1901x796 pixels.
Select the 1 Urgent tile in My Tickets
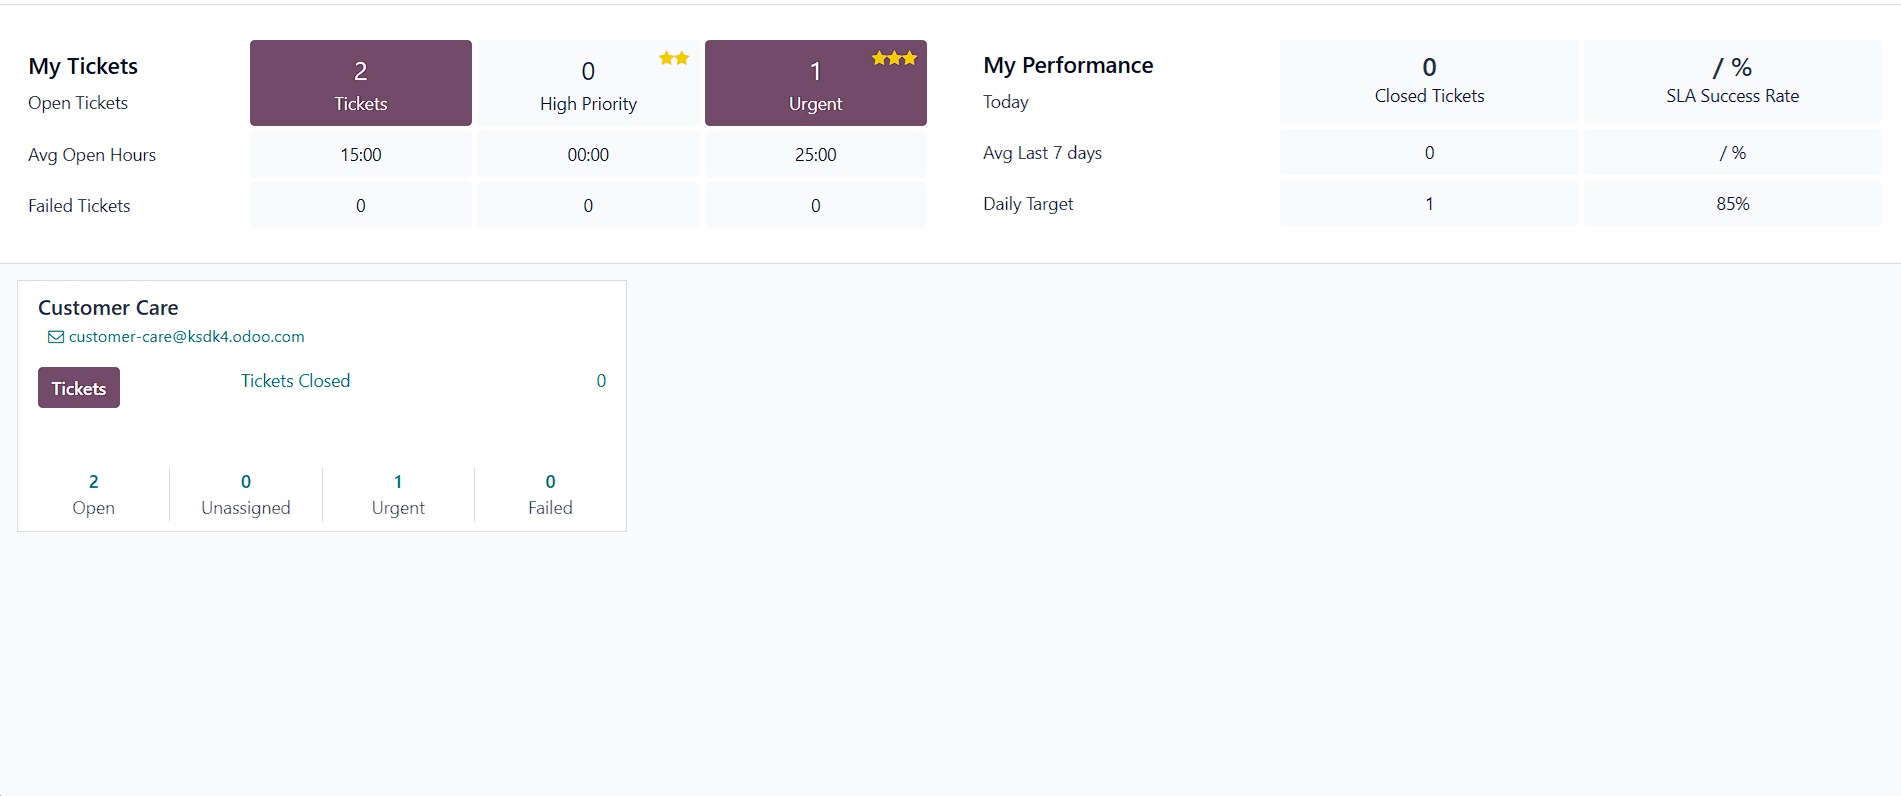tap(815, 84)
